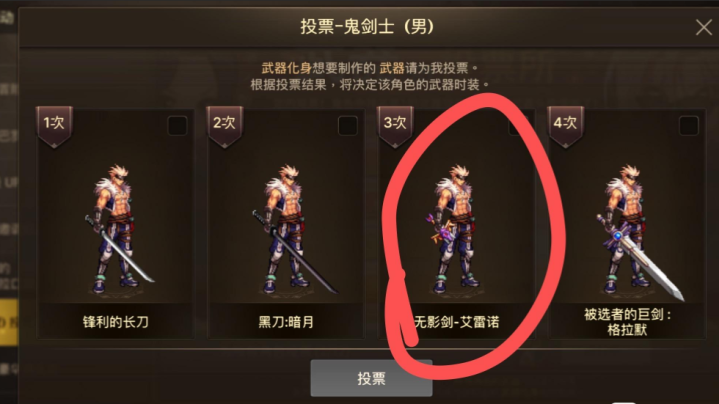
Task: Check the box for 锋利的长刀 card
Action: coord(177,126)
